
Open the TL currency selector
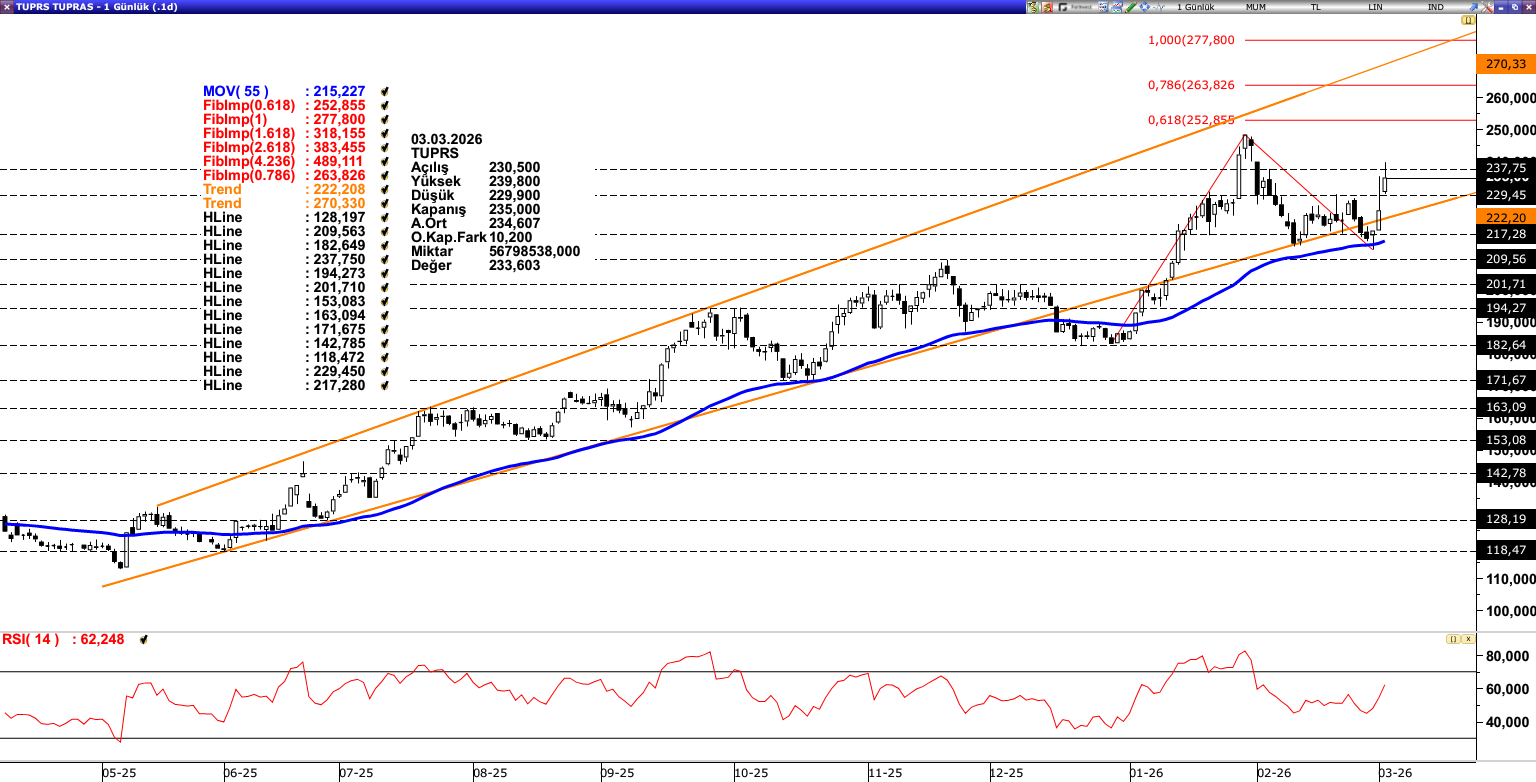click(x=1316, y=7)
